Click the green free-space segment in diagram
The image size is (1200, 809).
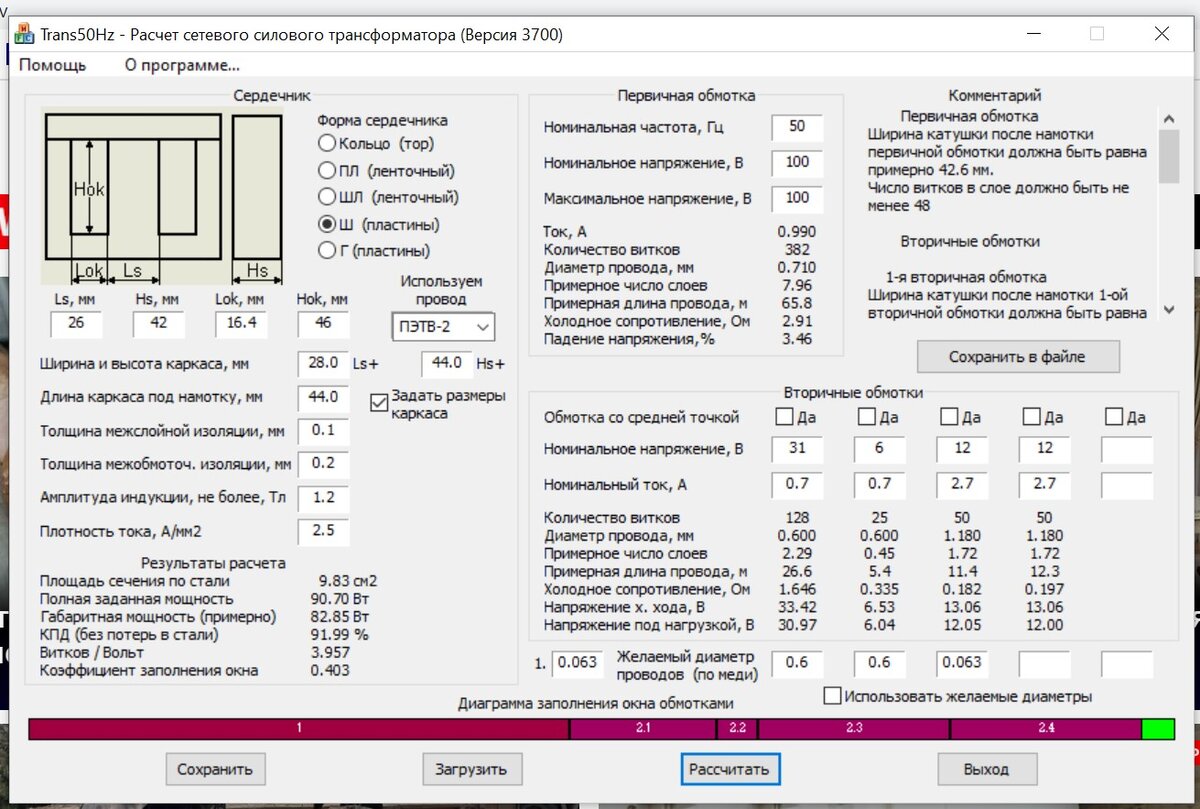coord(1158,729)
